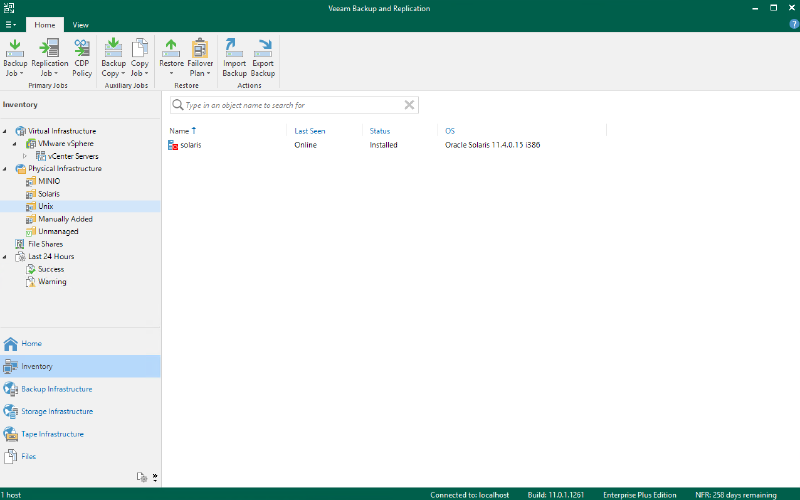Open the Help question mark icon
800x500 pixels.
(794, 24)
